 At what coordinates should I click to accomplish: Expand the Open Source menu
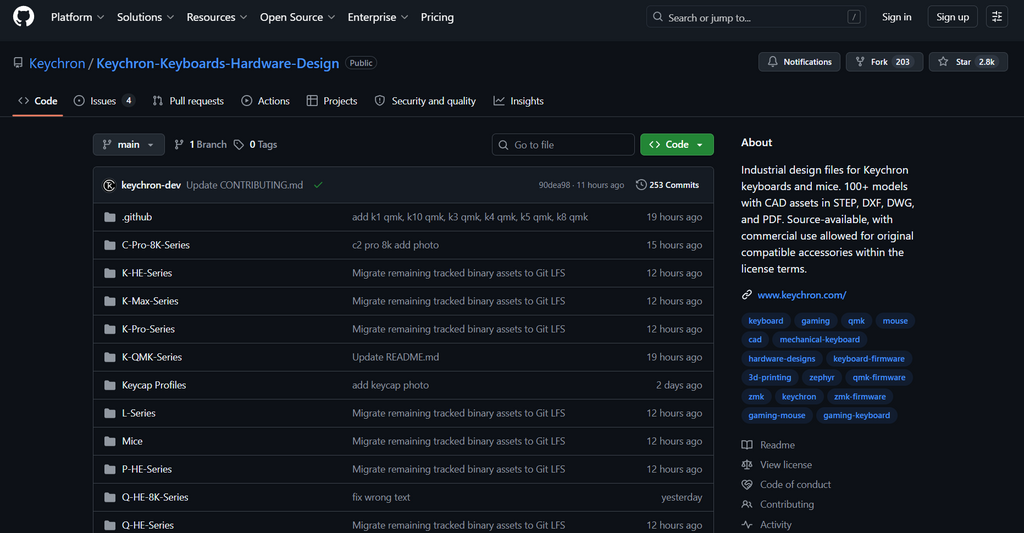coord(296,17)
